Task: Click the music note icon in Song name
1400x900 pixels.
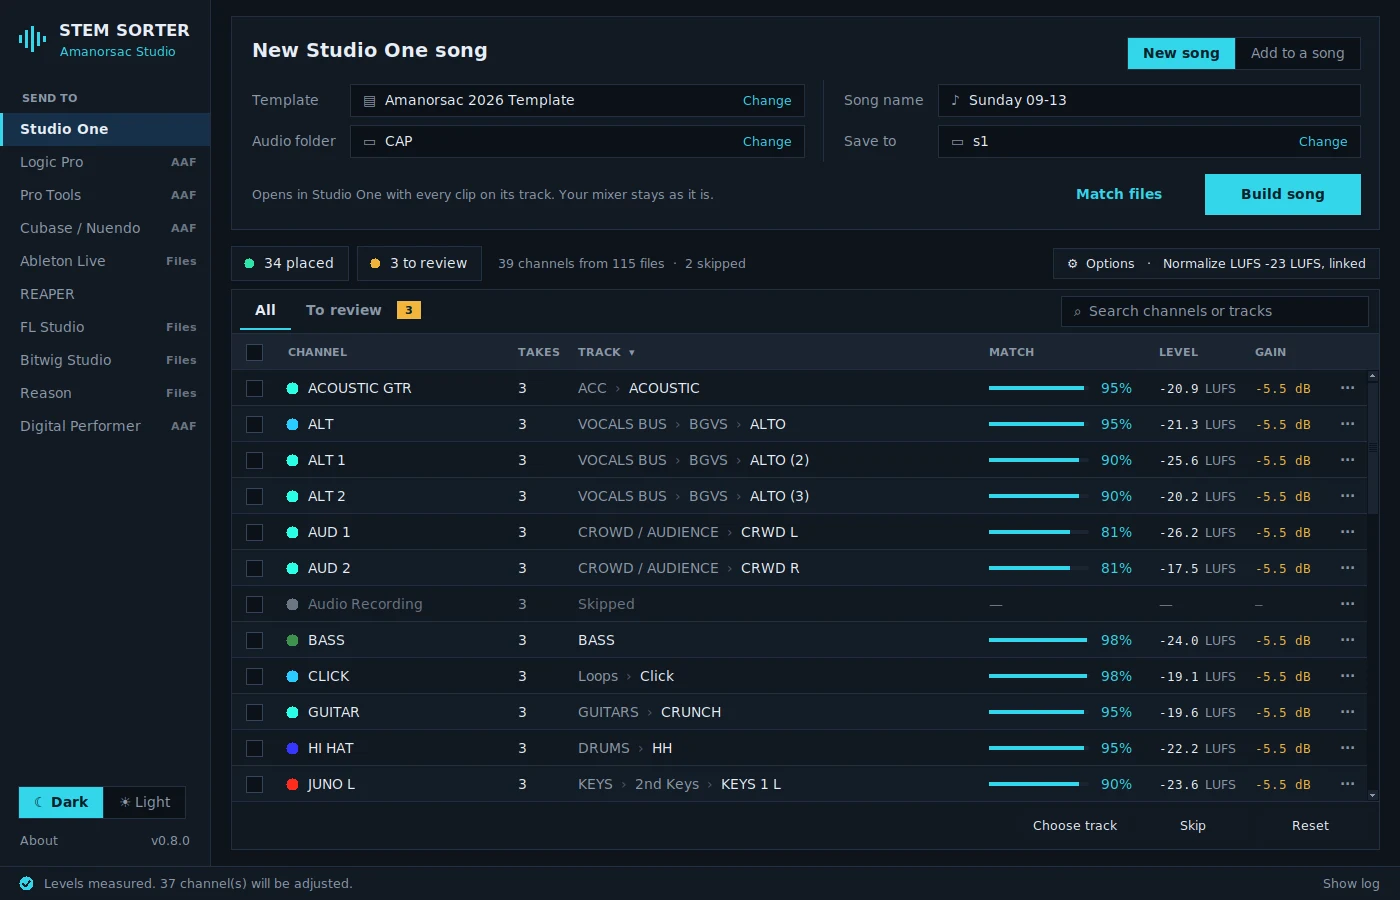Action: 955,100
